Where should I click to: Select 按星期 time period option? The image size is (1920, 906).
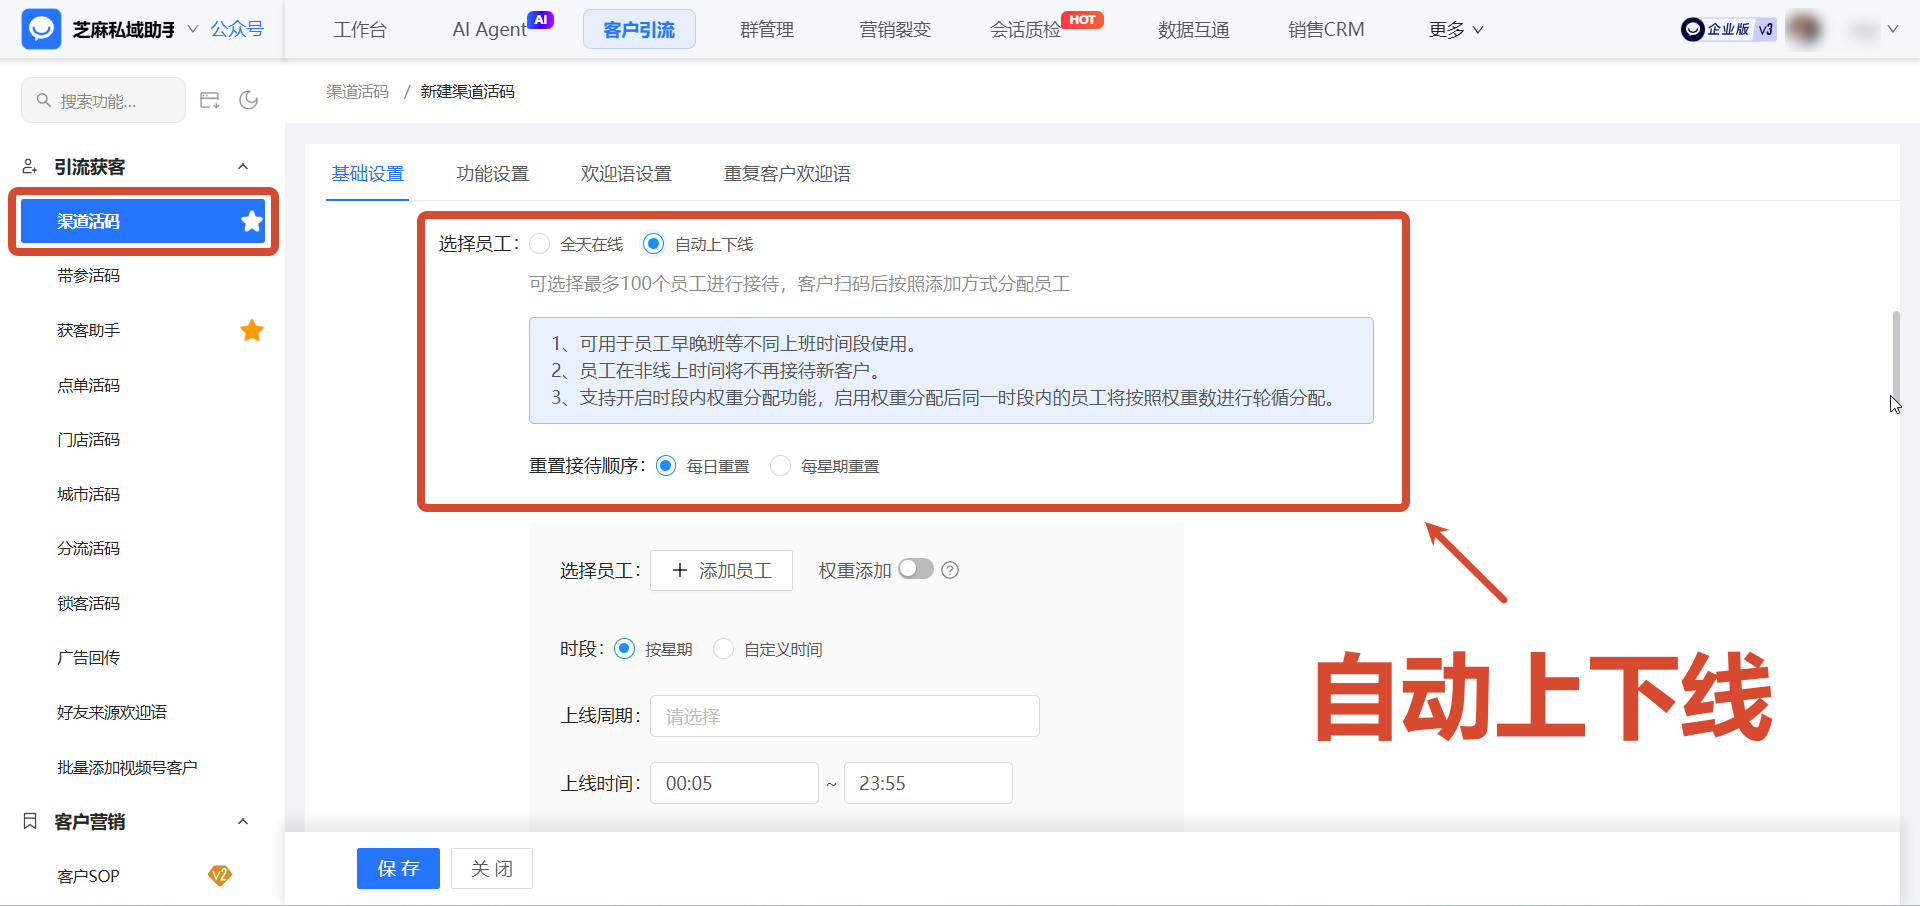(x=624, y=649)
